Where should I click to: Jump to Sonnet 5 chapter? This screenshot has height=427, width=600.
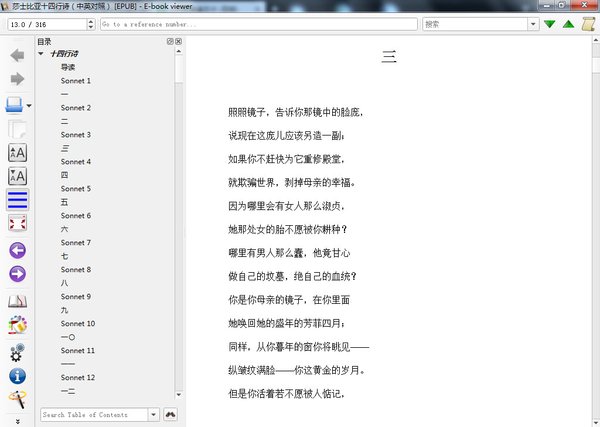pyautogui.click(x=76, y=189)
